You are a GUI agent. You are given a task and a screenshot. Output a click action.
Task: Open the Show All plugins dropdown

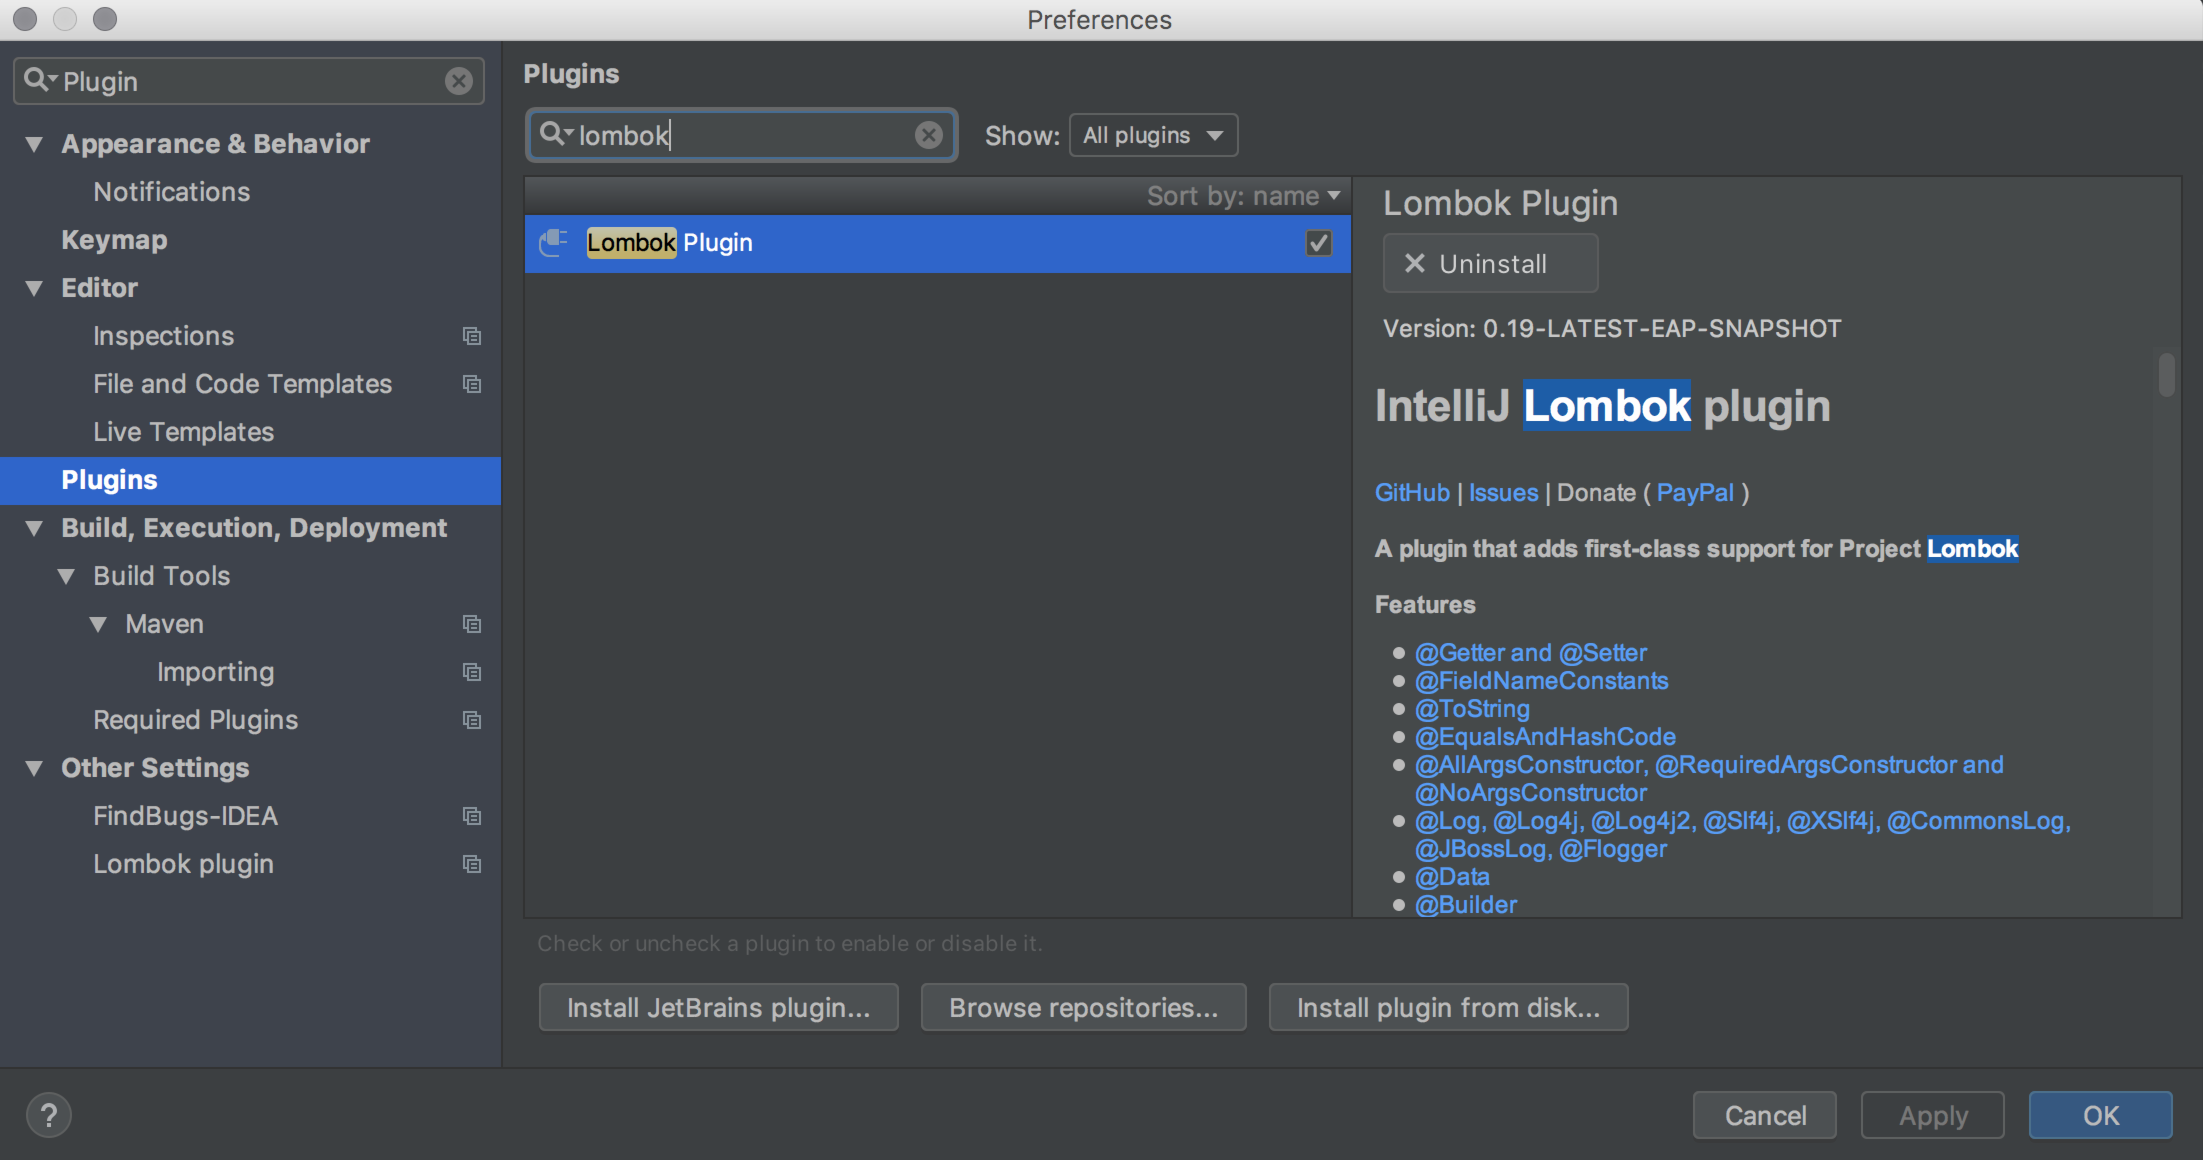click(x=1153, y=135)
